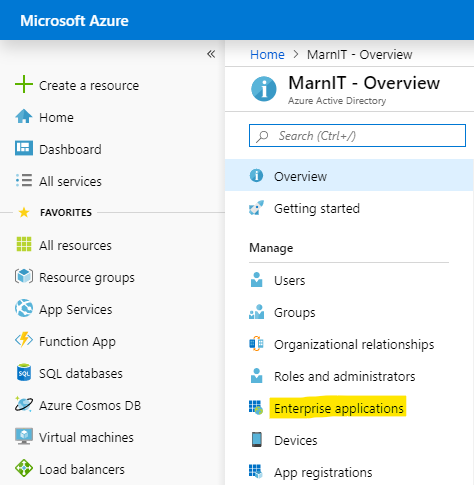Click the Roles and administrators icon
Screen dimensions: 474x485
point(256,376)
